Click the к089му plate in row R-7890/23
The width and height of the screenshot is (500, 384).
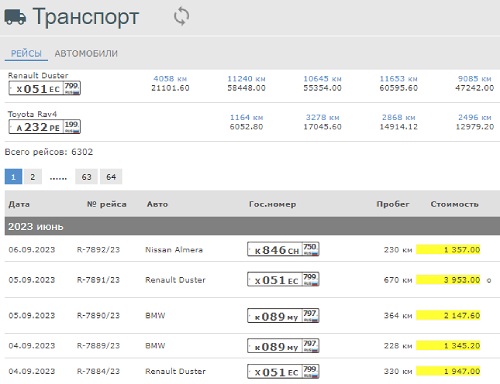tap(283, 315)
